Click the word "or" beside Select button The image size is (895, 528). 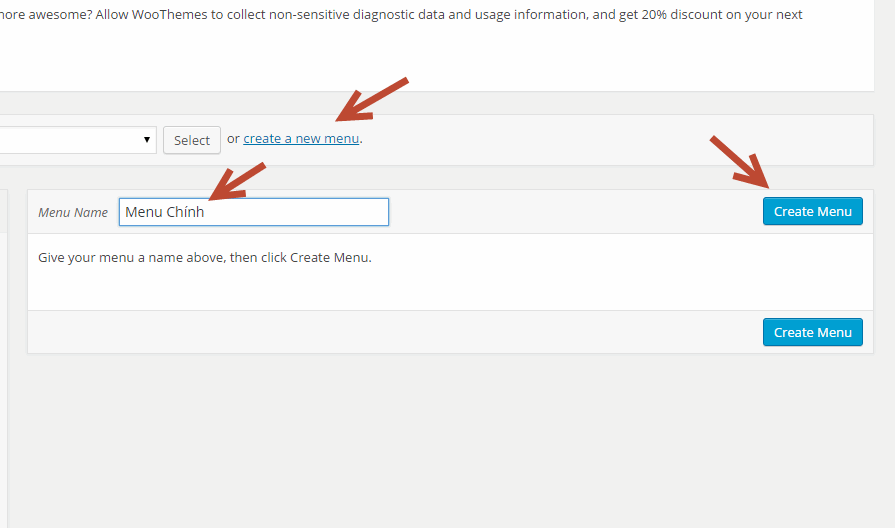[233, 139]
